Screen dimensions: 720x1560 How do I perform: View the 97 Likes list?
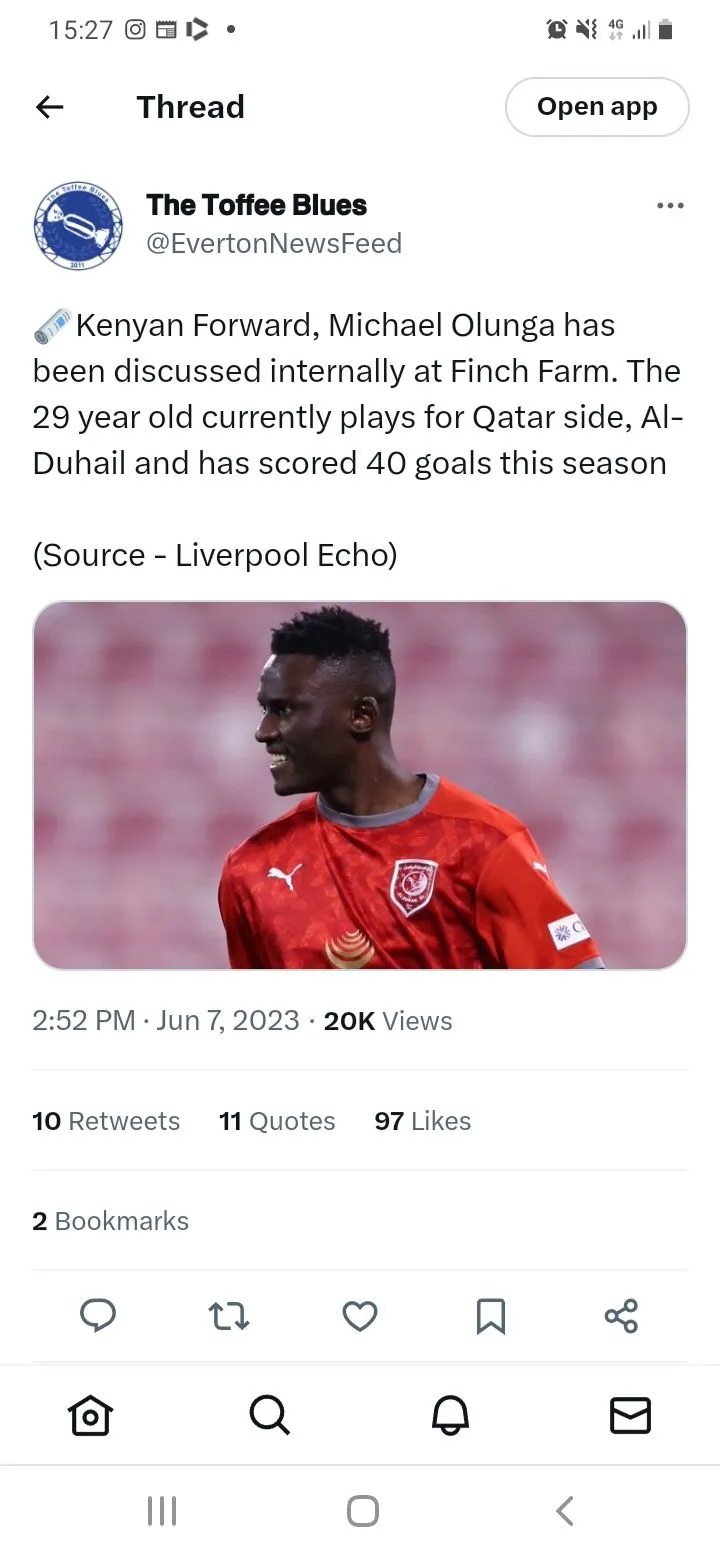point(422,1121)
